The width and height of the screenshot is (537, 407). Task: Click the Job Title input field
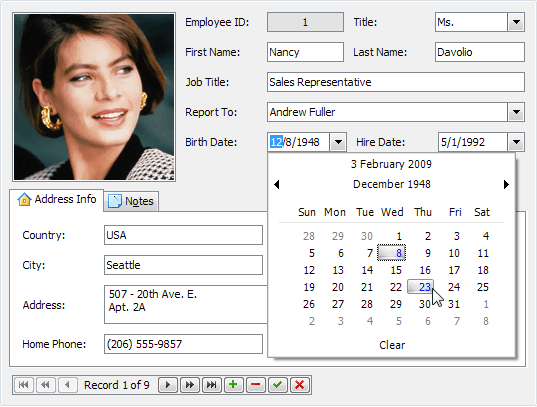(x=396, y=82)
